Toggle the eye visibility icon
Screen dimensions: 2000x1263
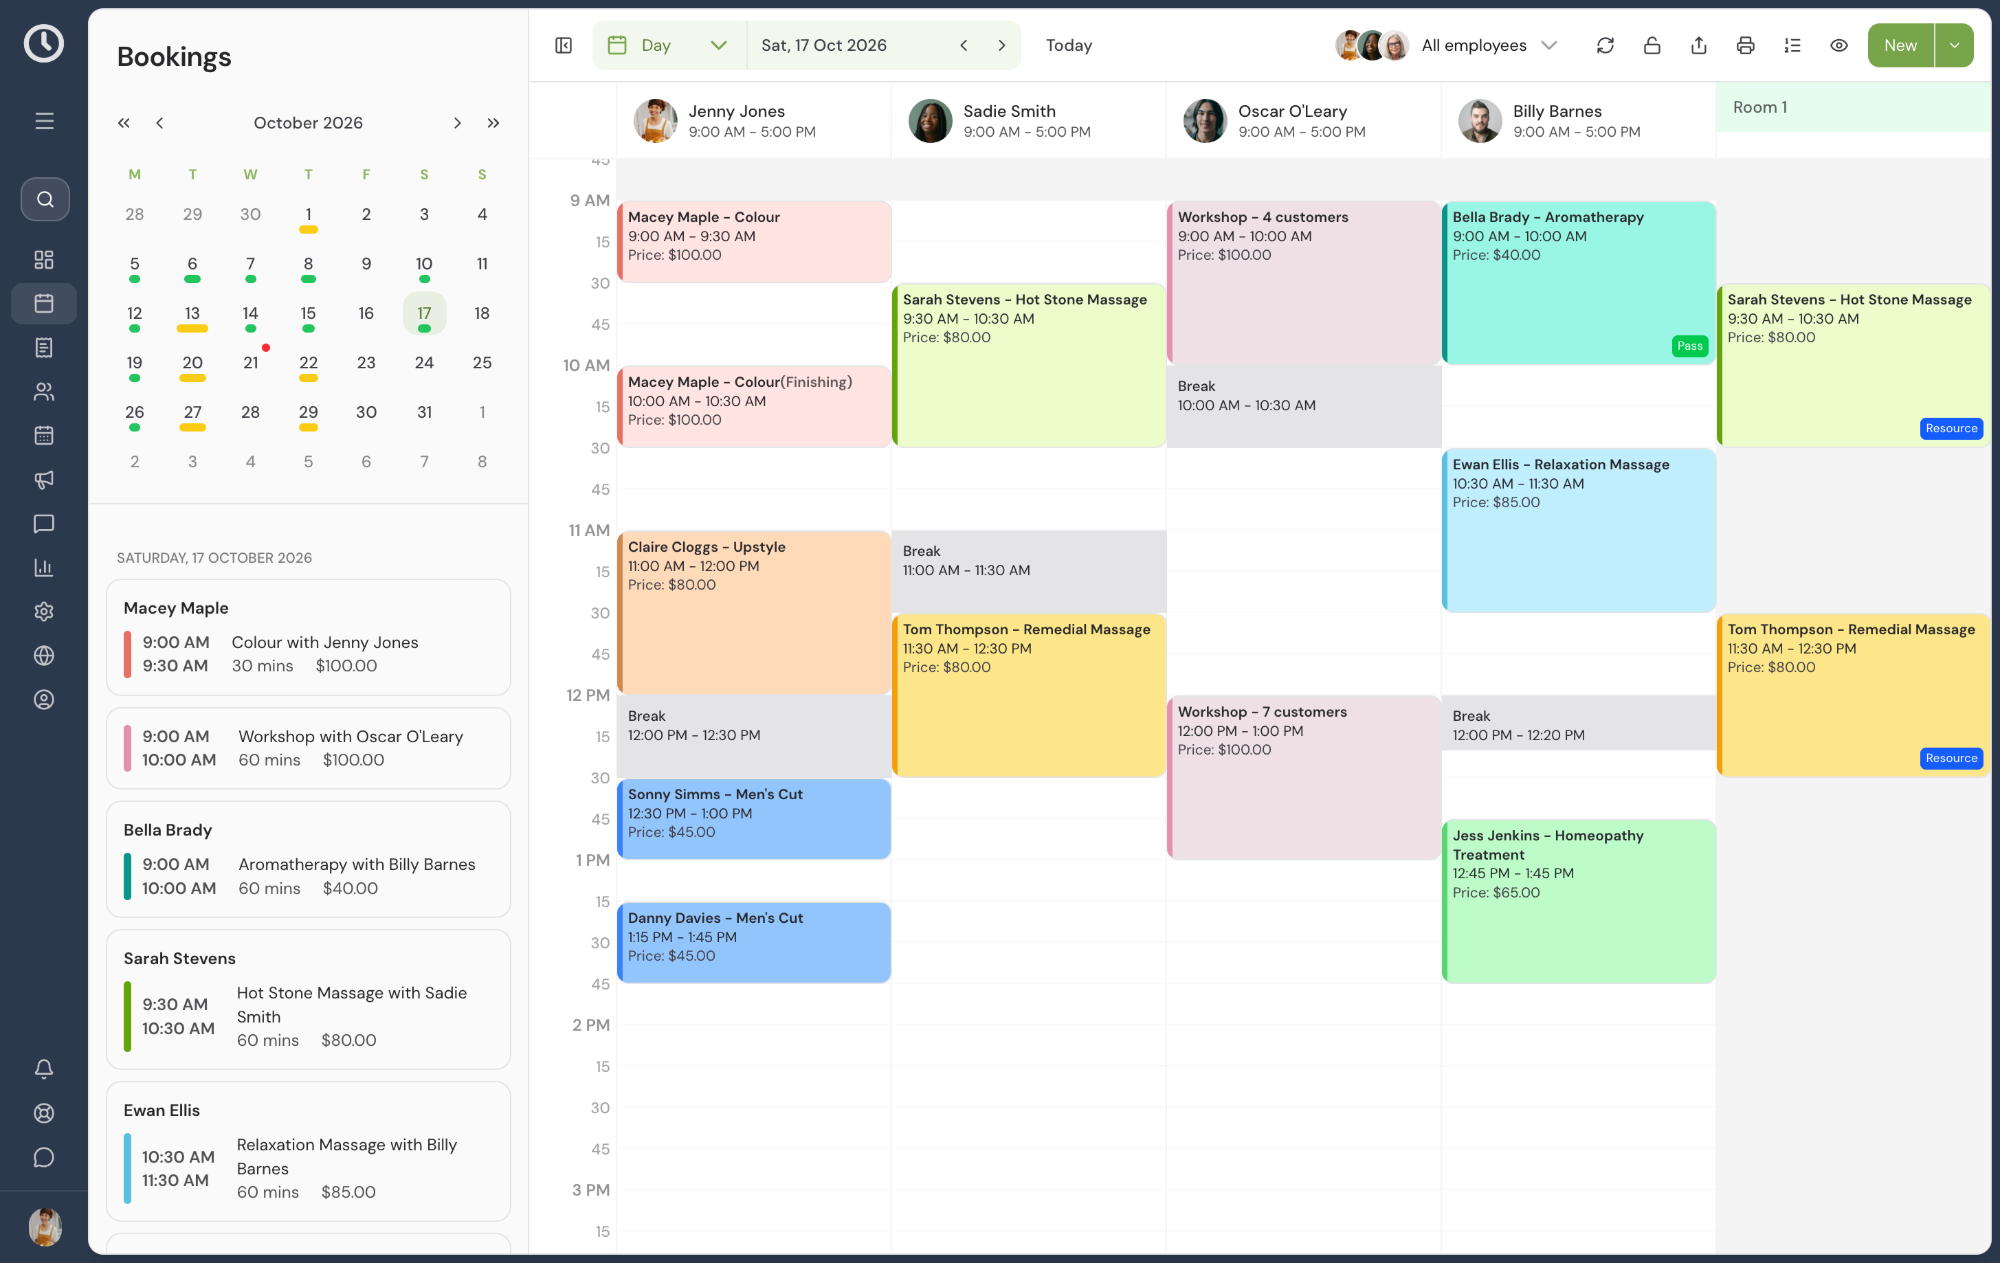tap(1839, 45)
